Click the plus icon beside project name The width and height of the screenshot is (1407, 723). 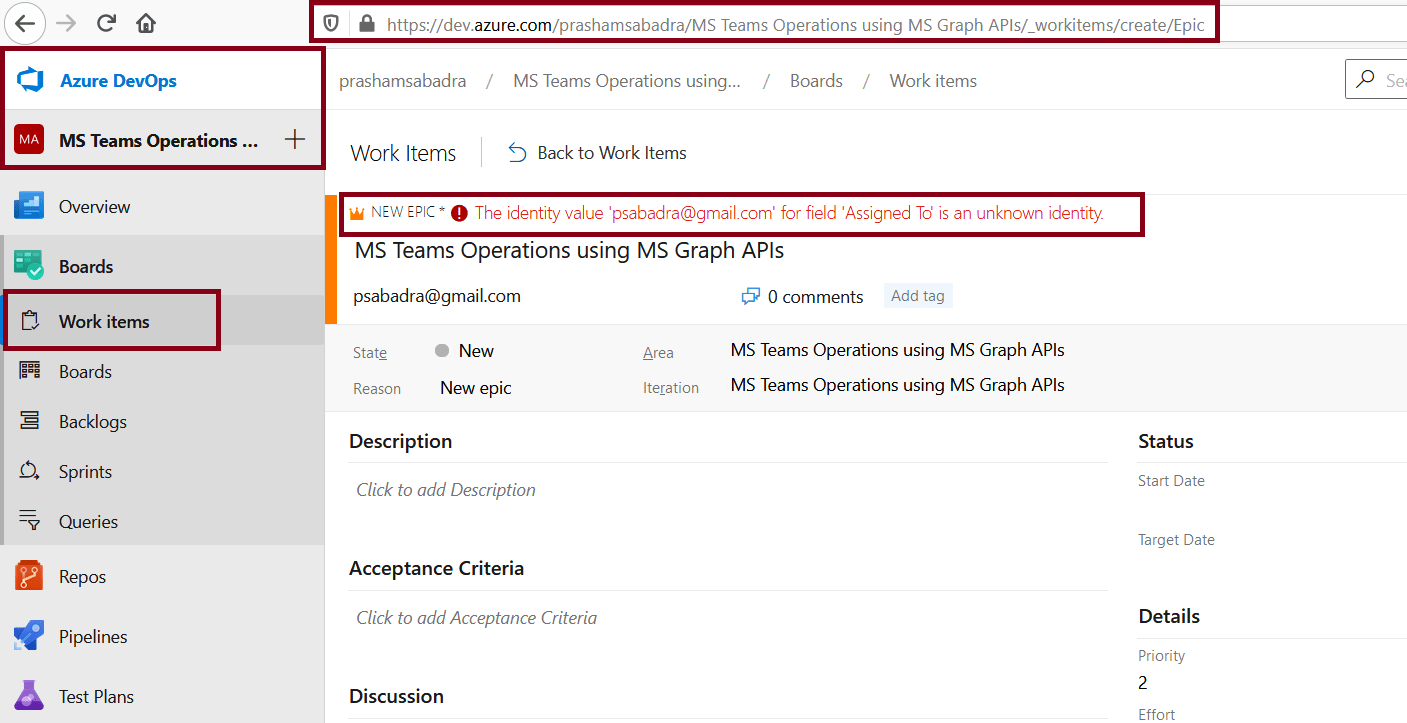[x=294, y=140]
